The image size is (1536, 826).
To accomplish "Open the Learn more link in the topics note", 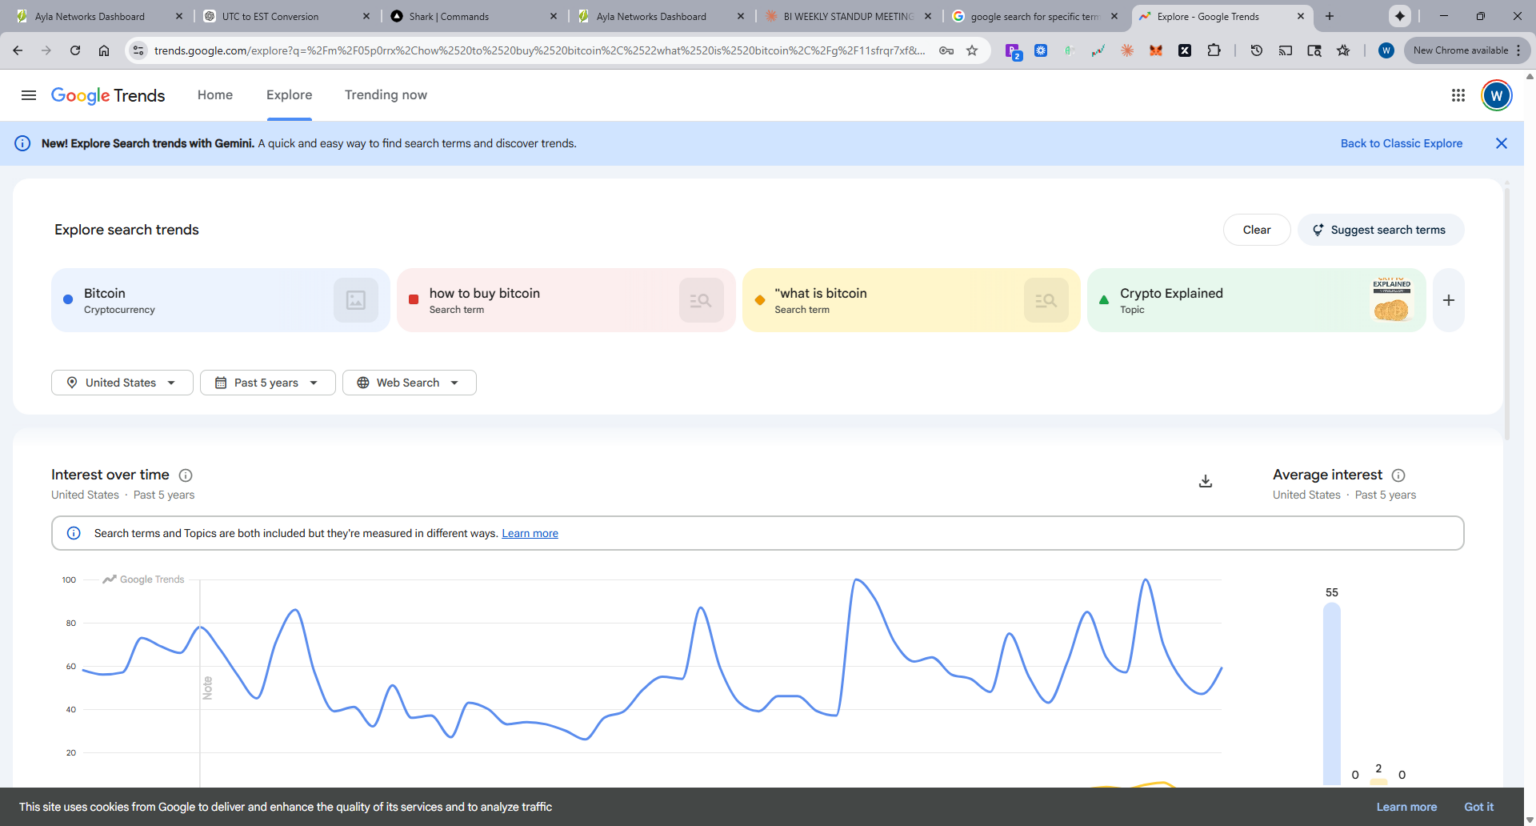I will point(530,533).
